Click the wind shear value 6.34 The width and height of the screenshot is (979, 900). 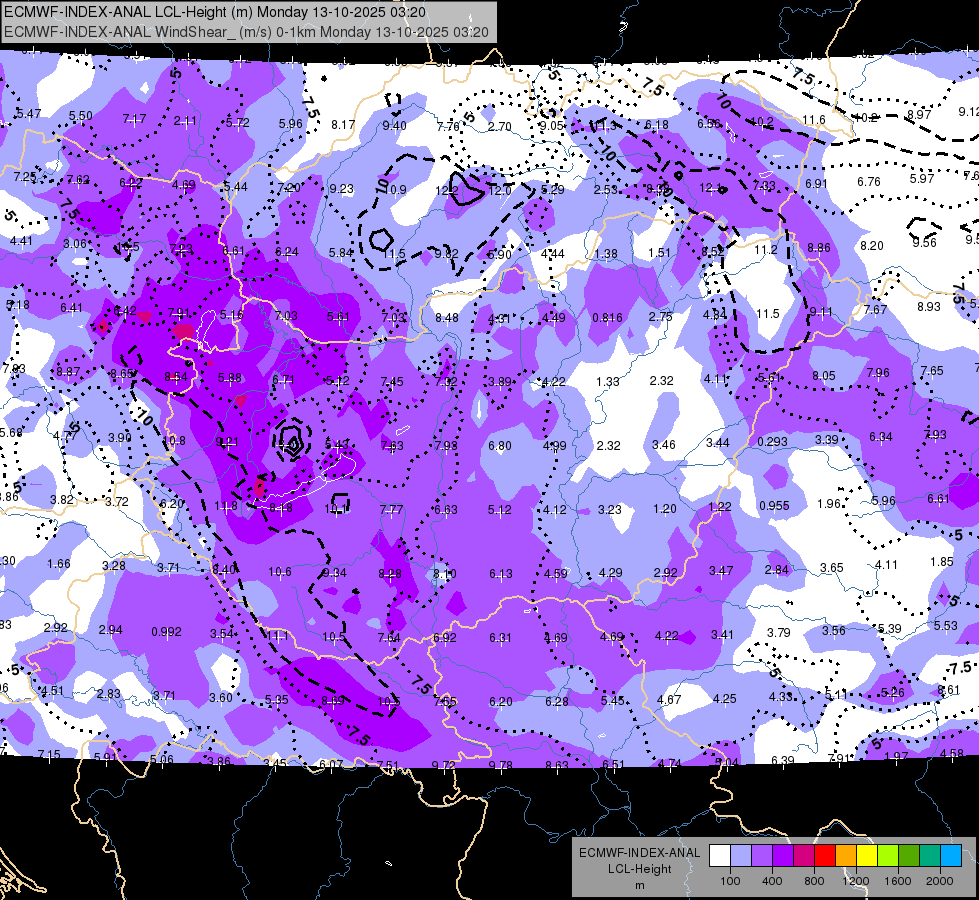[x=880, y=436]
